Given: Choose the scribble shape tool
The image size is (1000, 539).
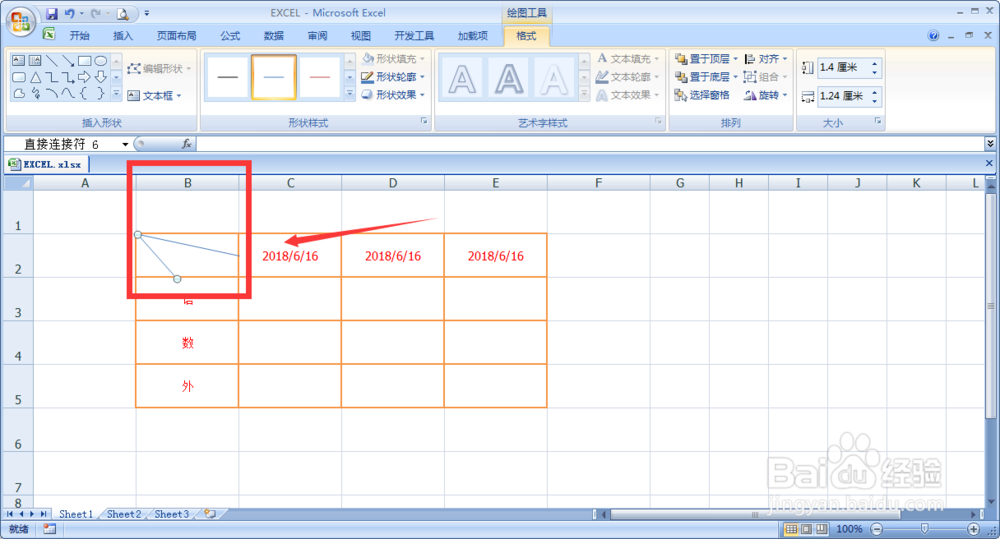Looking at the screenshot, I should click(x=35, y=94).
